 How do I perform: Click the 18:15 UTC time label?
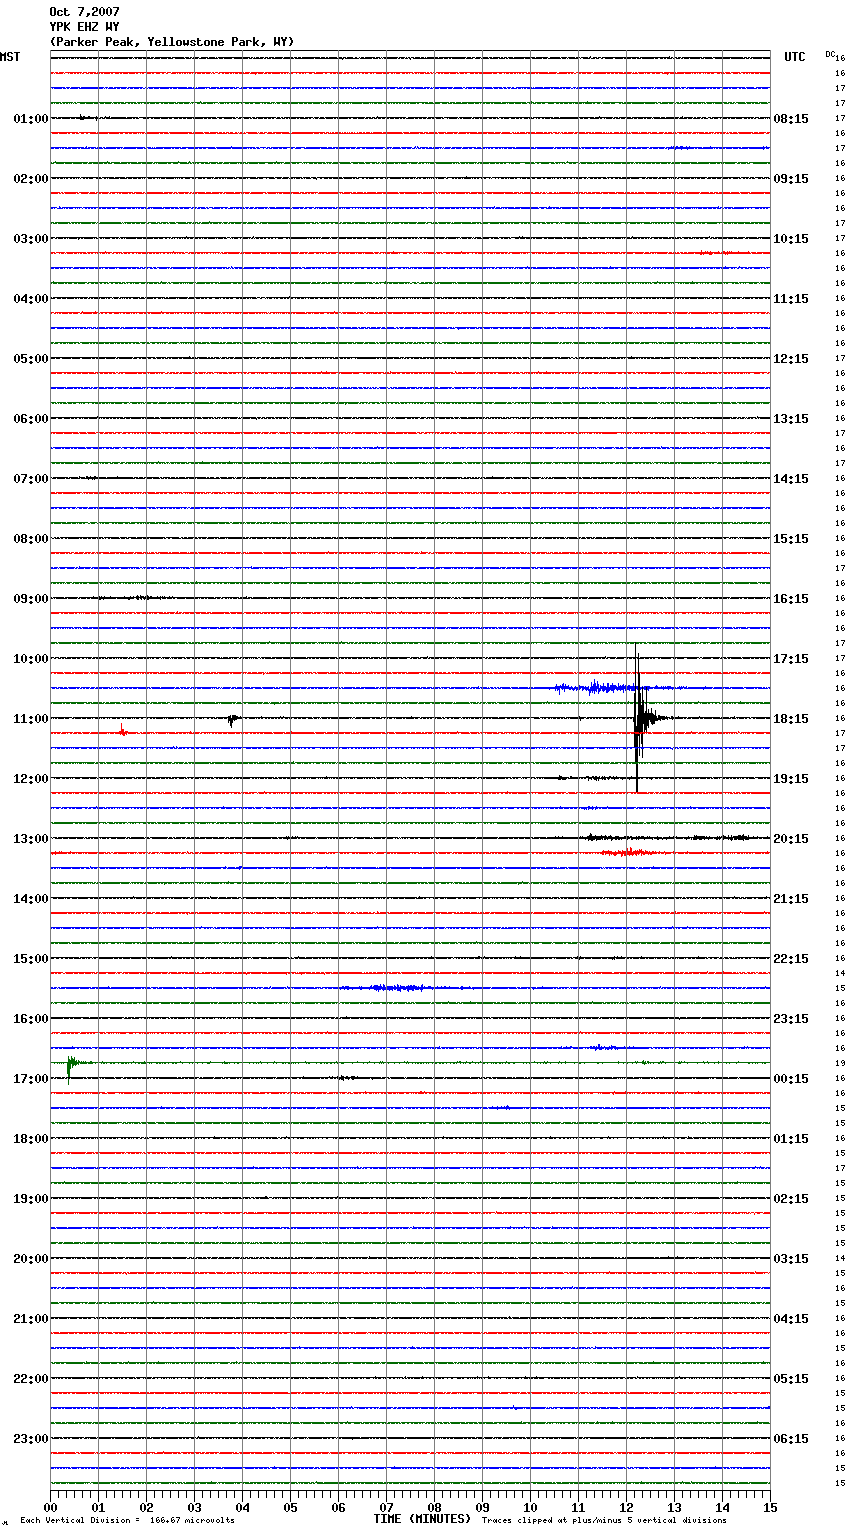(x=791, y=719)
